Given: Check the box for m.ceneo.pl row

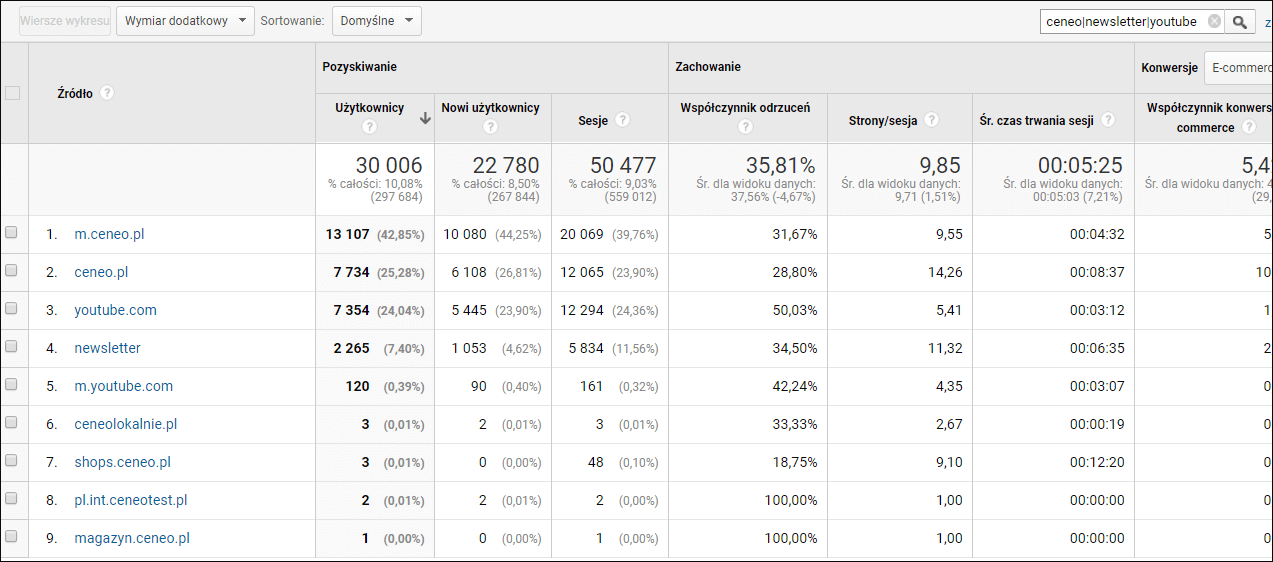Looking at the screenshot, I should click(12, 232).
